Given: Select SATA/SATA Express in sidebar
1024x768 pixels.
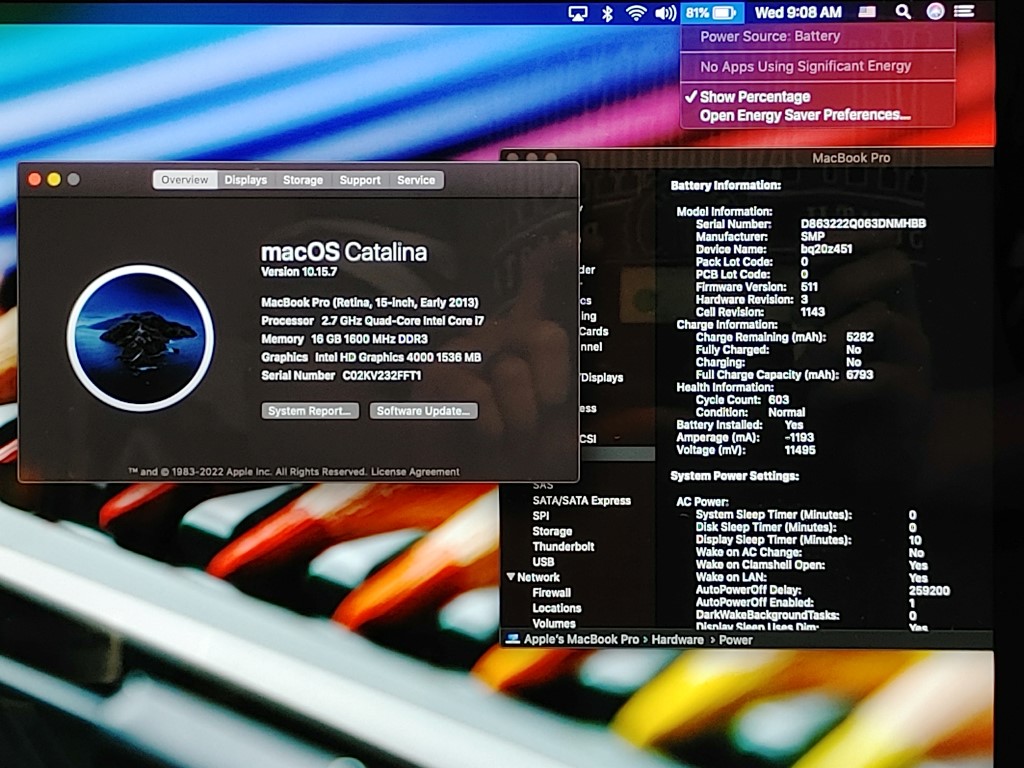Looking at the screenshot, I should click(x=582, y=501).
